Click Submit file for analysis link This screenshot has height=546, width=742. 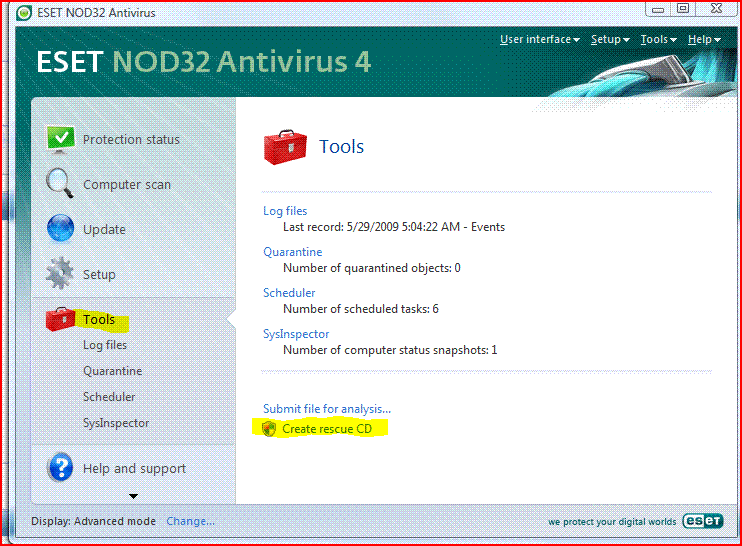point(327,408)
